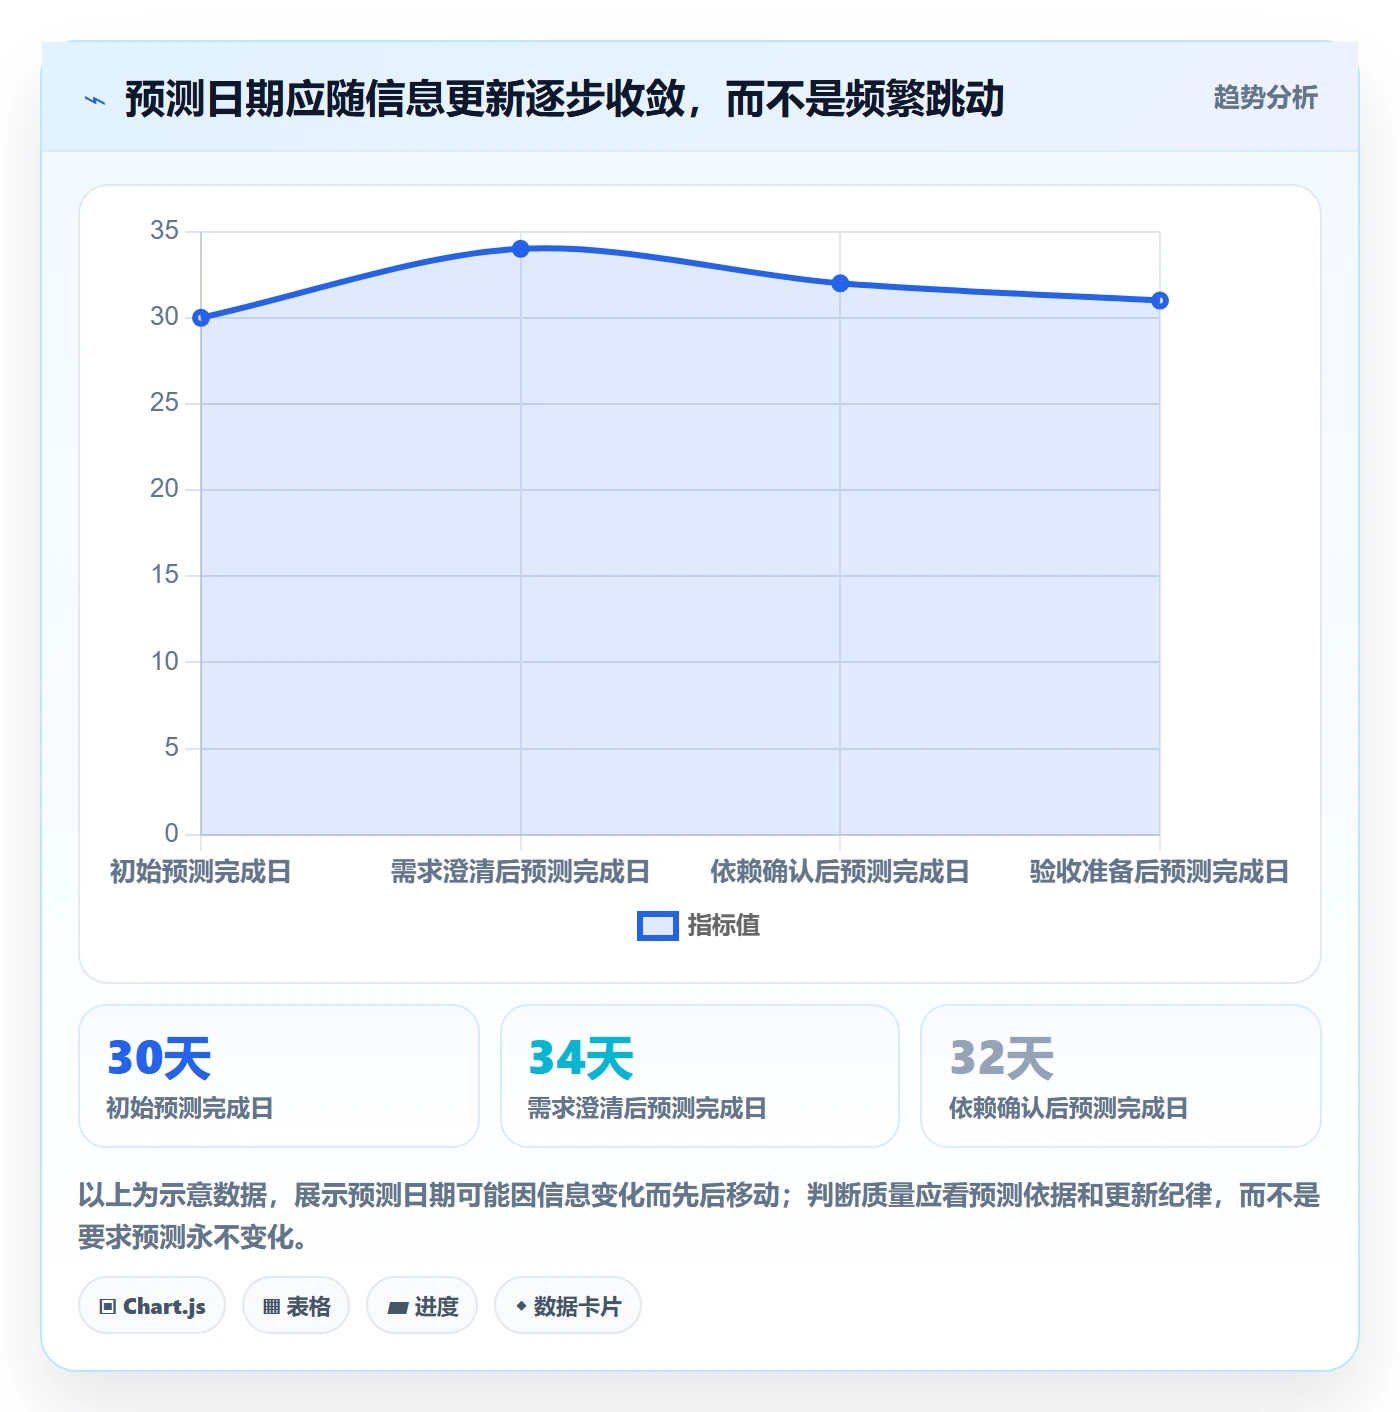Click card label 依赖确认后预测完成日 under 32天
The width and height of the screenshot is (1400, 1412).
1068,1108
